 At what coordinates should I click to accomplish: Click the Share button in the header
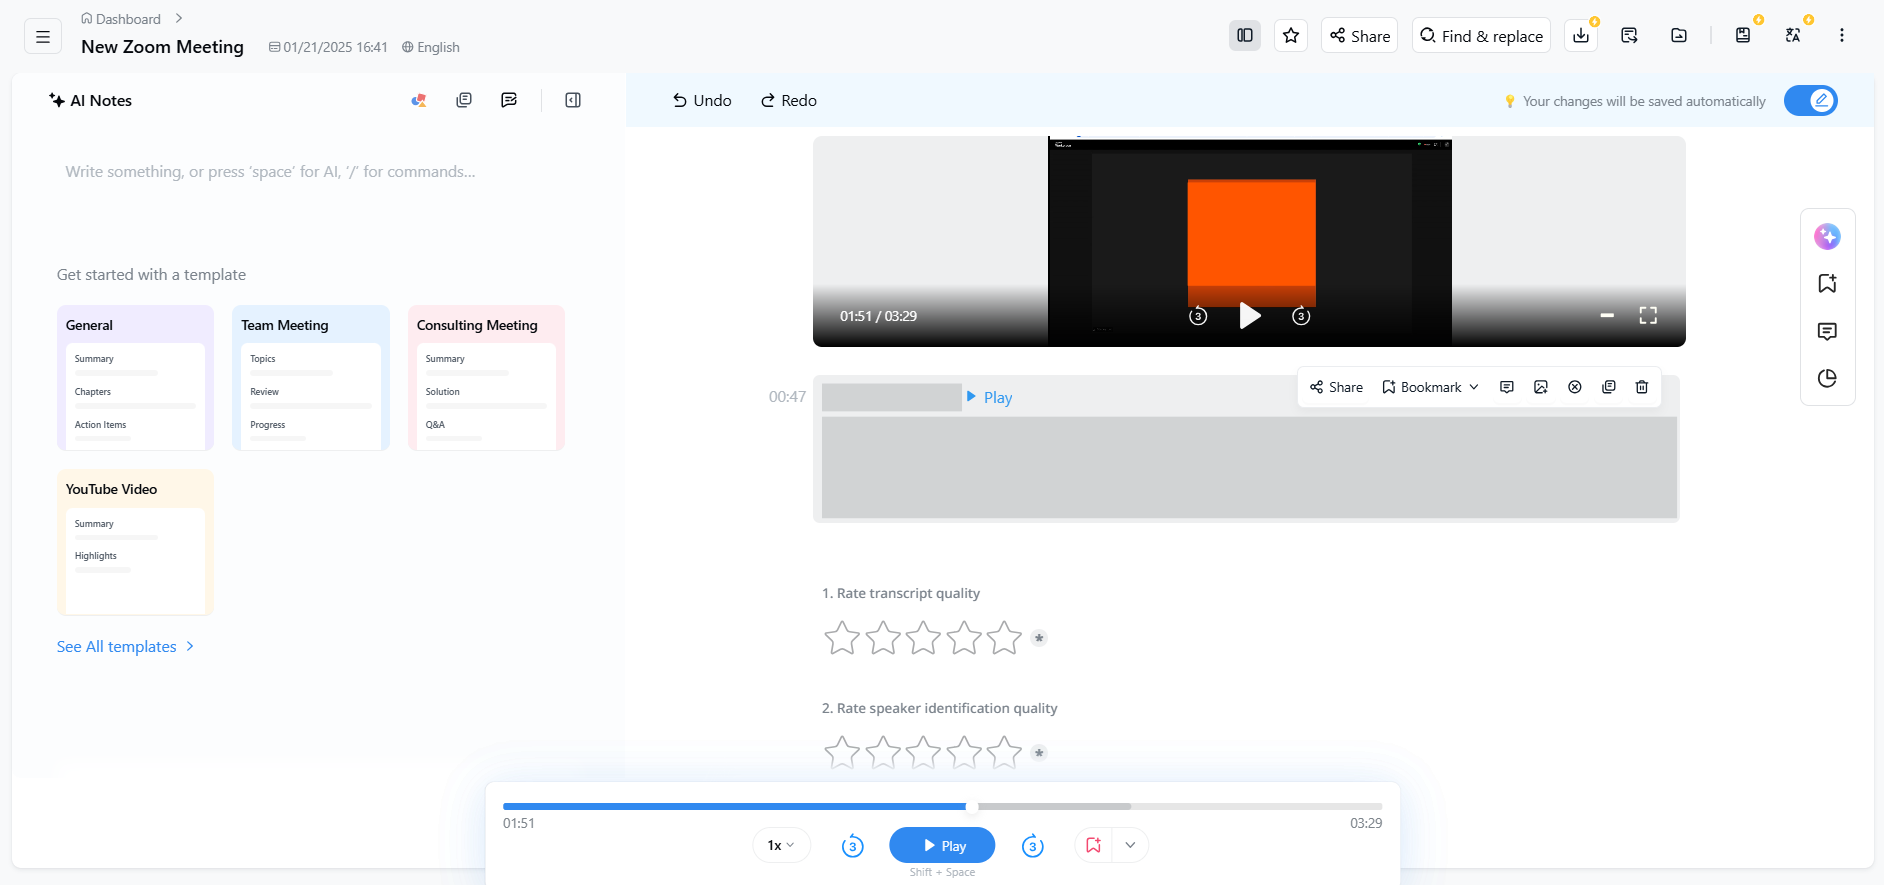coord(1359,36)
